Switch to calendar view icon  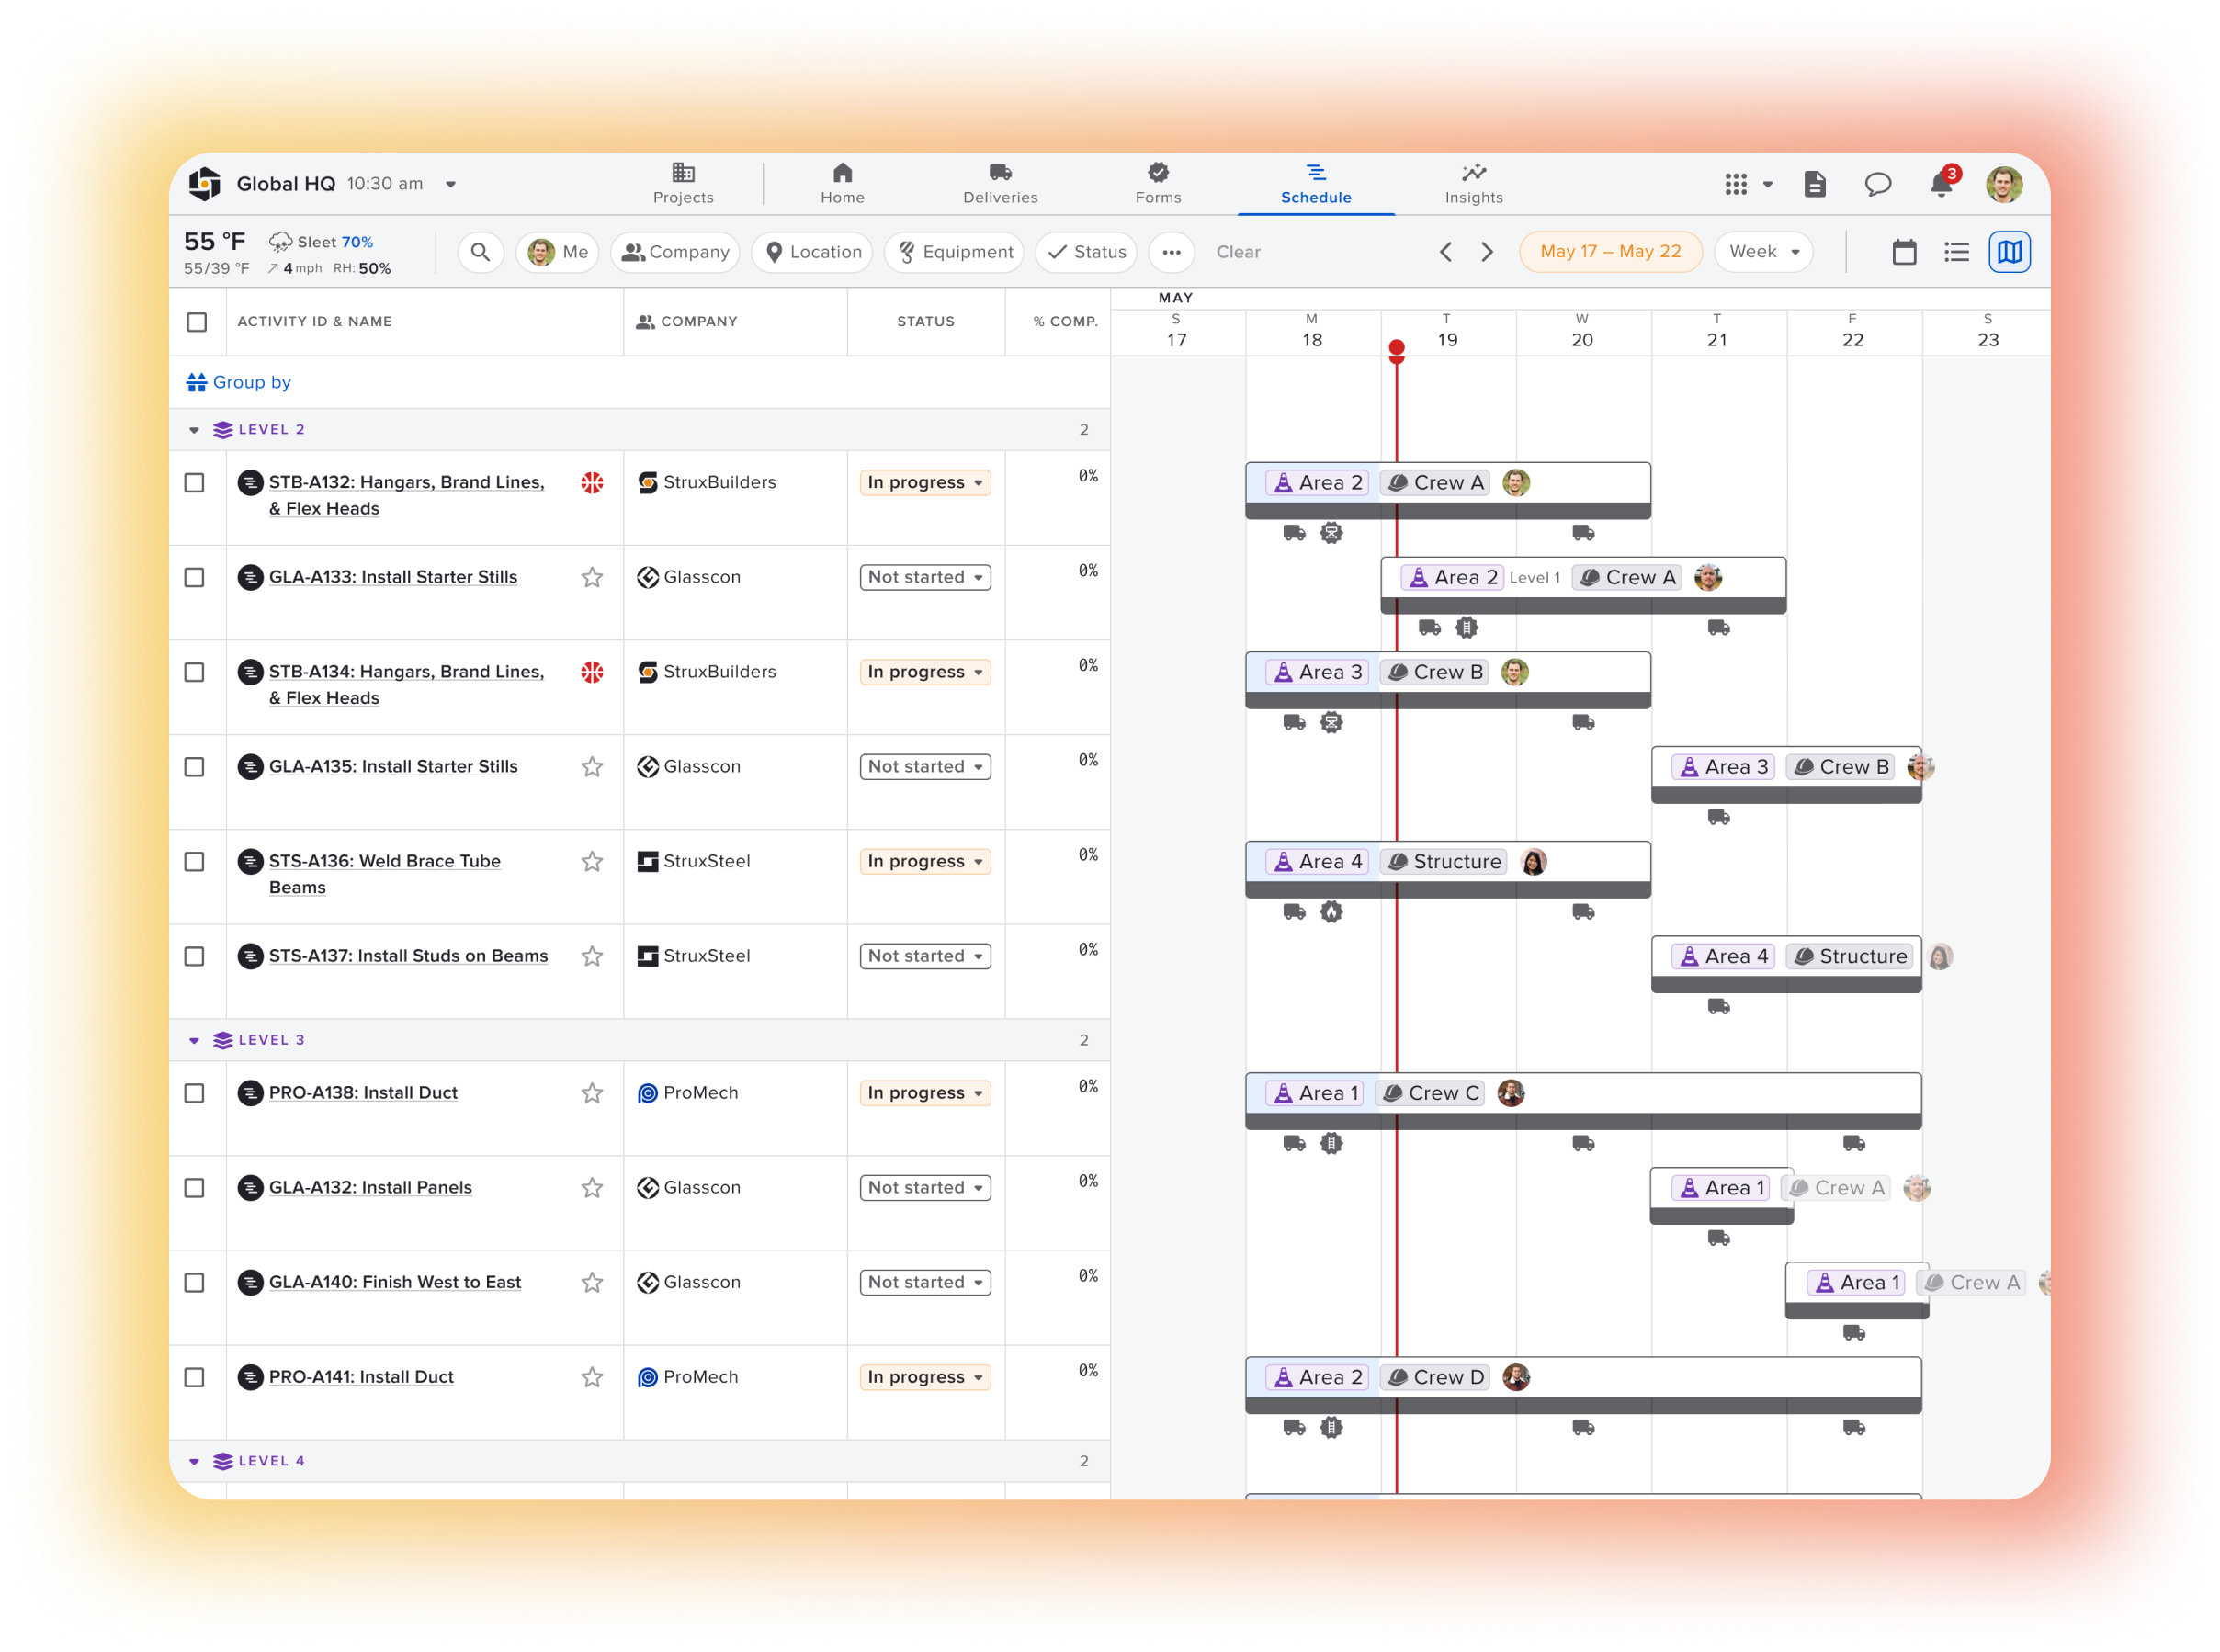click(1904, 252)
